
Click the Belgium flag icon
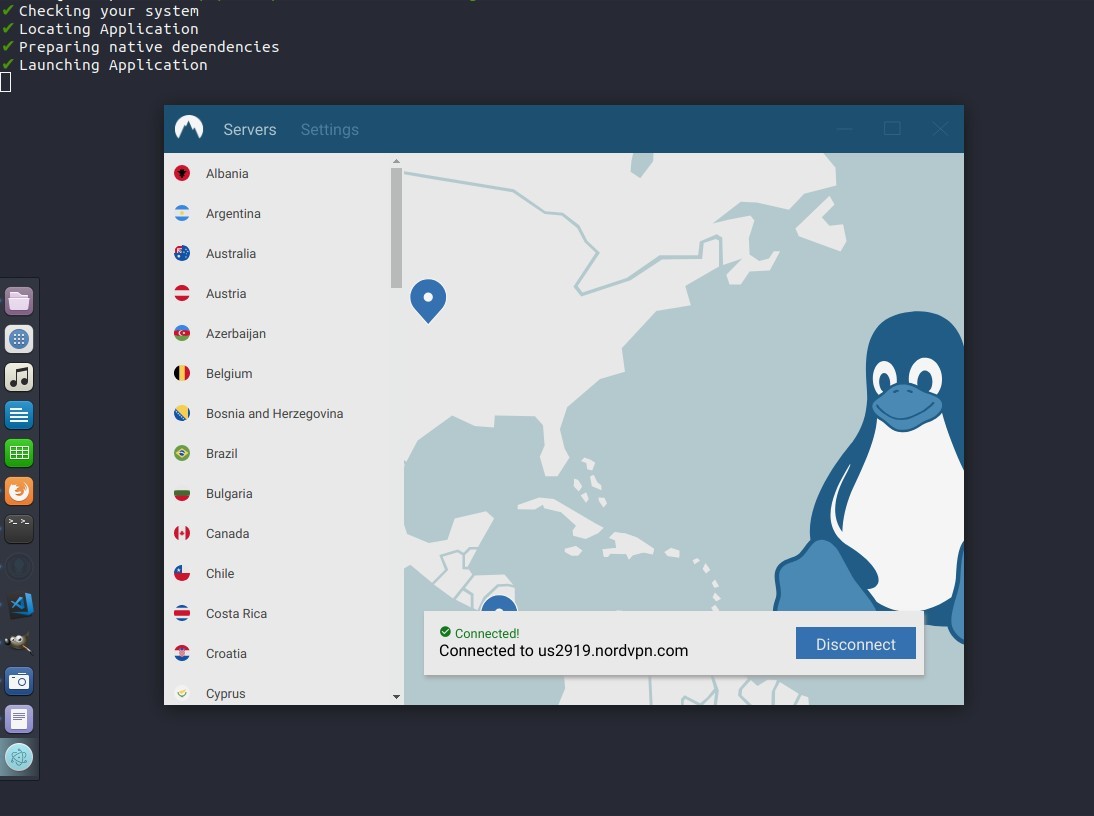(182, 373)
